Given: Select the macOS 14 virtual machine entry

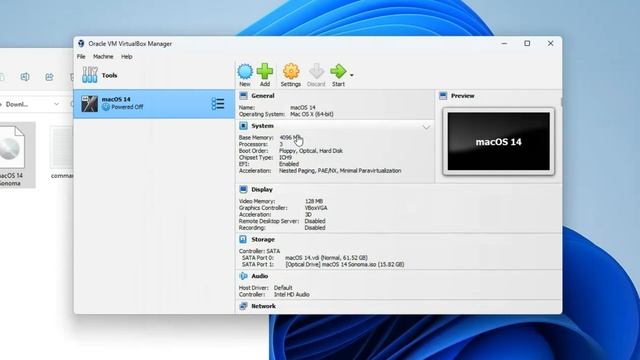Looking at the screenshot, I should [154, 104].
